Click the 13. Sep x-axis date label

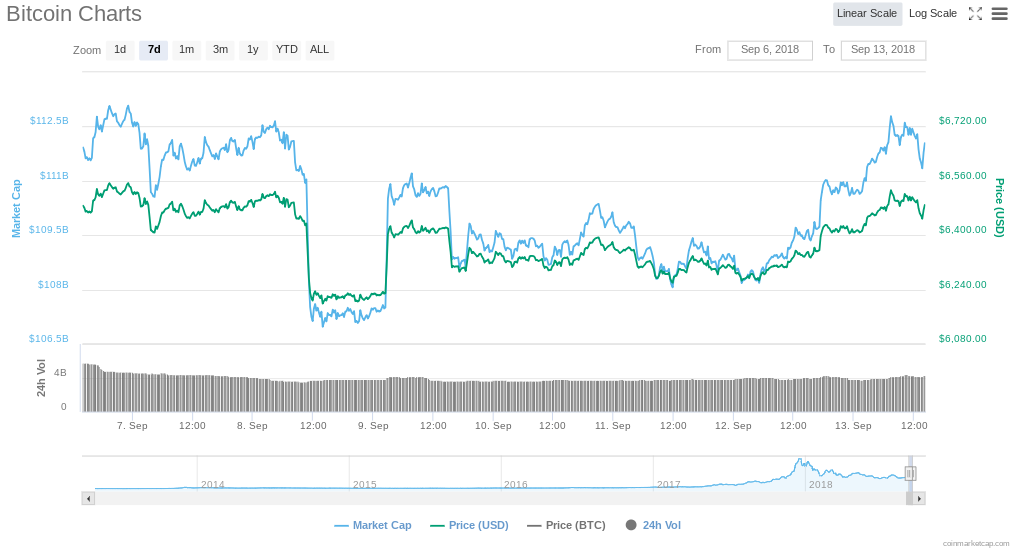pos(853,426)
